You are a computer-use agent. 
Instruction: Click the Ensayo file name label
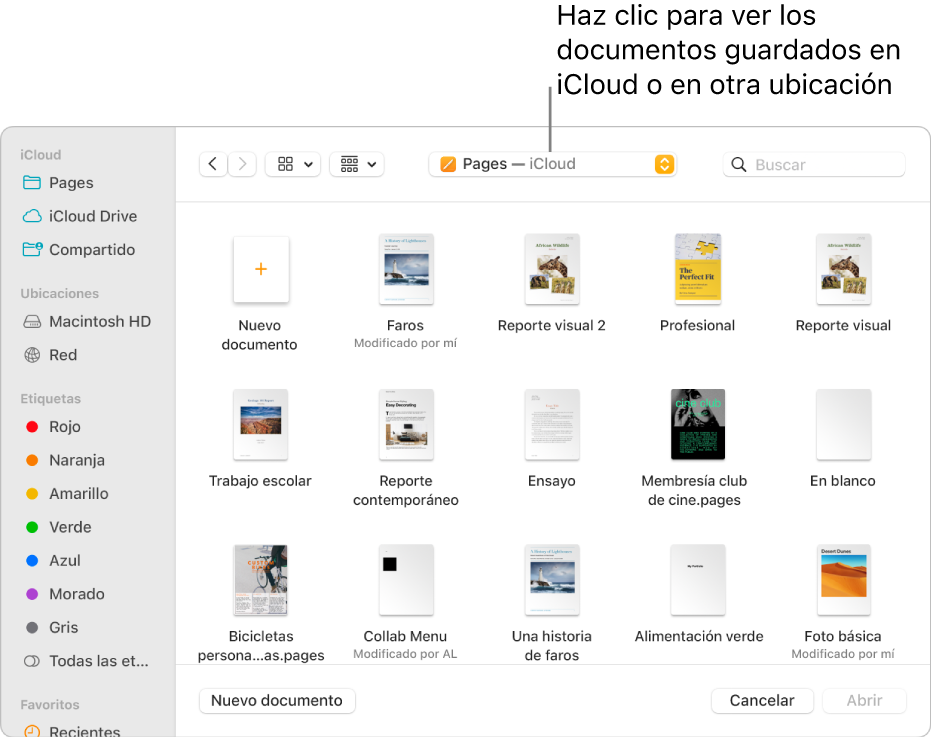pos(552,481)
